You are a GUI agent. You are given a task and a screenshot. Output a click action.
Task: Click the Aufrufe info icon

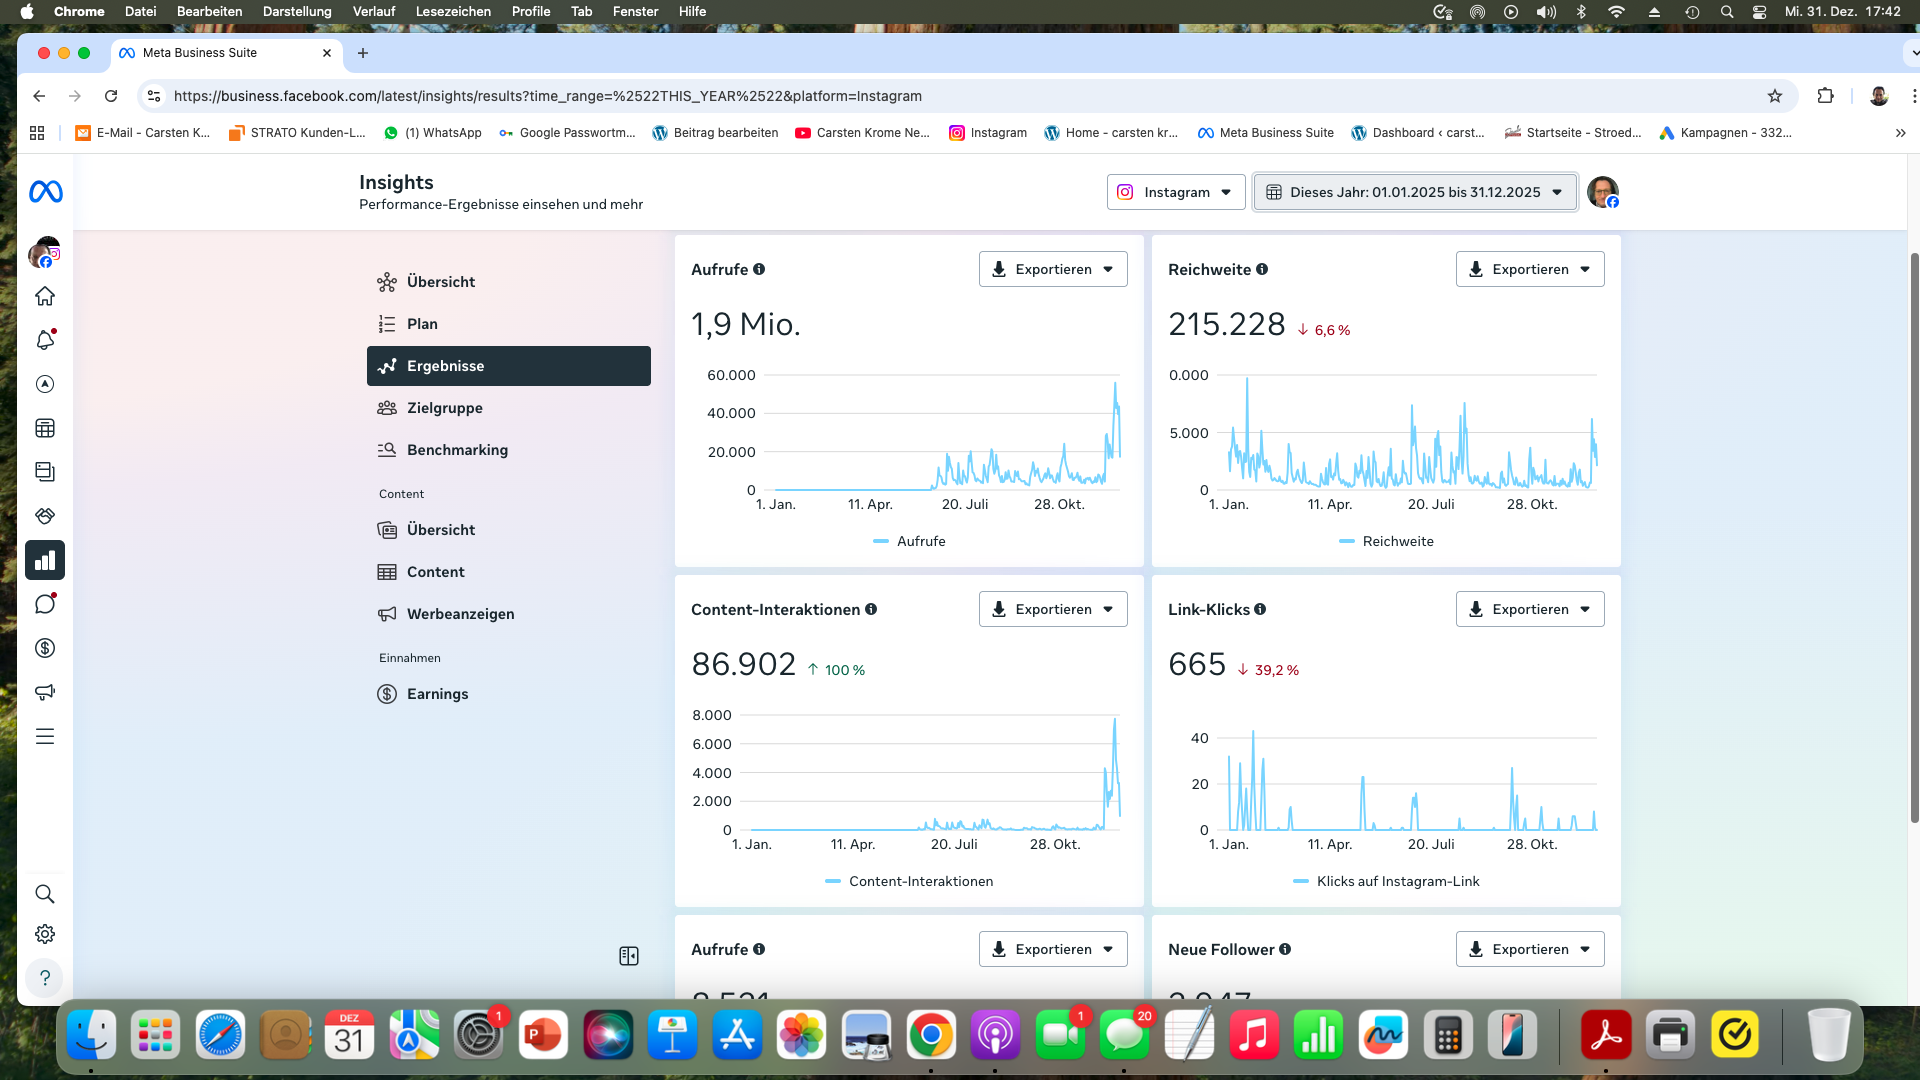click(x=759, y=269)
